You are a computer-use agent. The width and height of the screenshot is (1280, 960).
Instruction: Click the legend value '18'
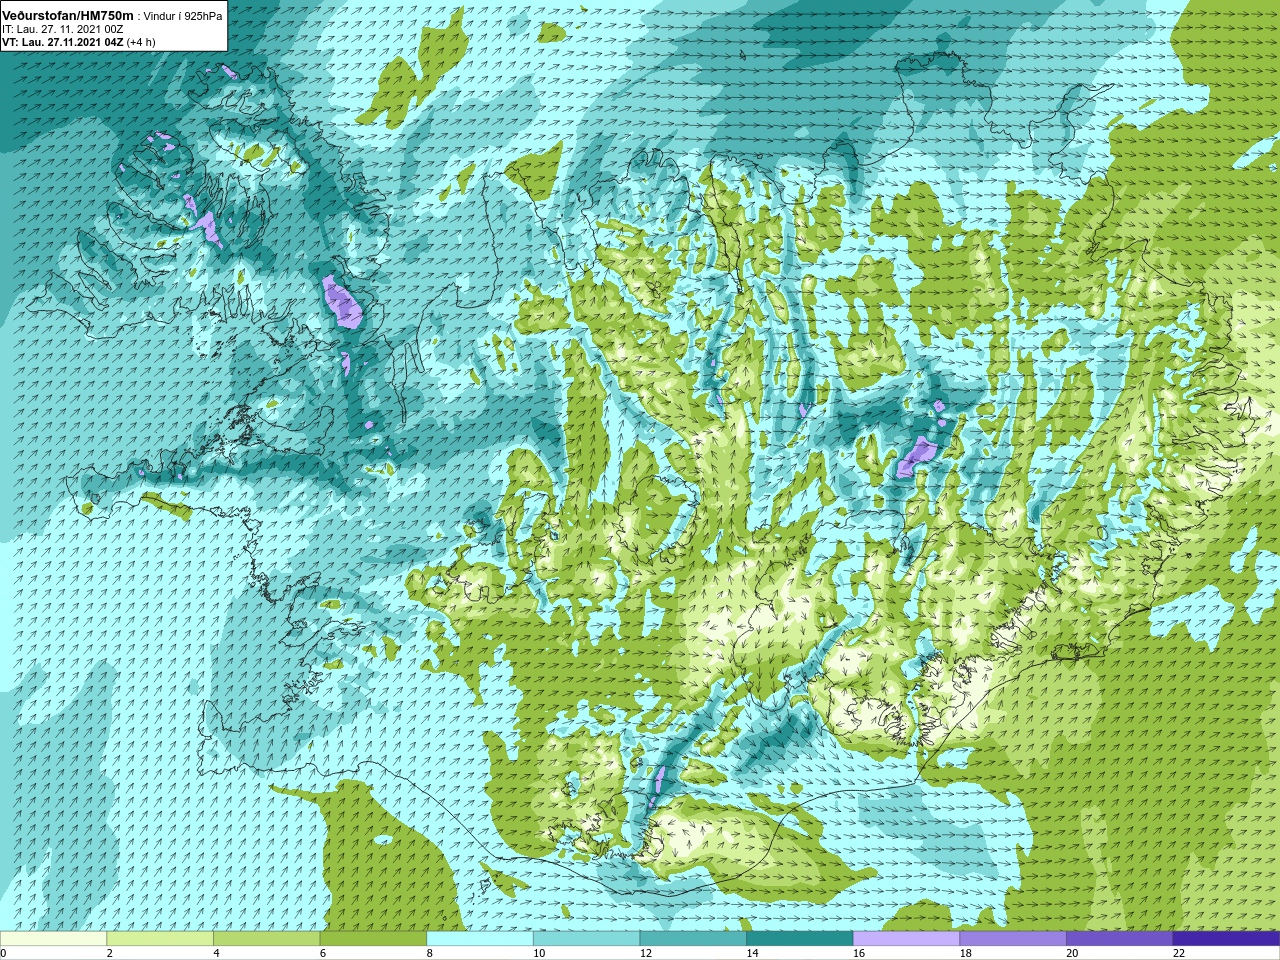click(966, 953)
